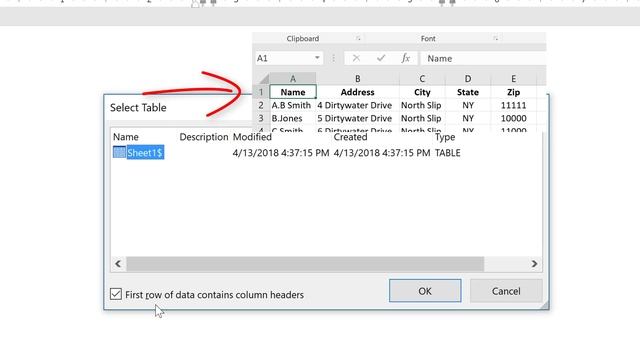The image size is (640, 360).
Task: Open the Excel Name Box dropdown arrow
Action: (317, 58)
